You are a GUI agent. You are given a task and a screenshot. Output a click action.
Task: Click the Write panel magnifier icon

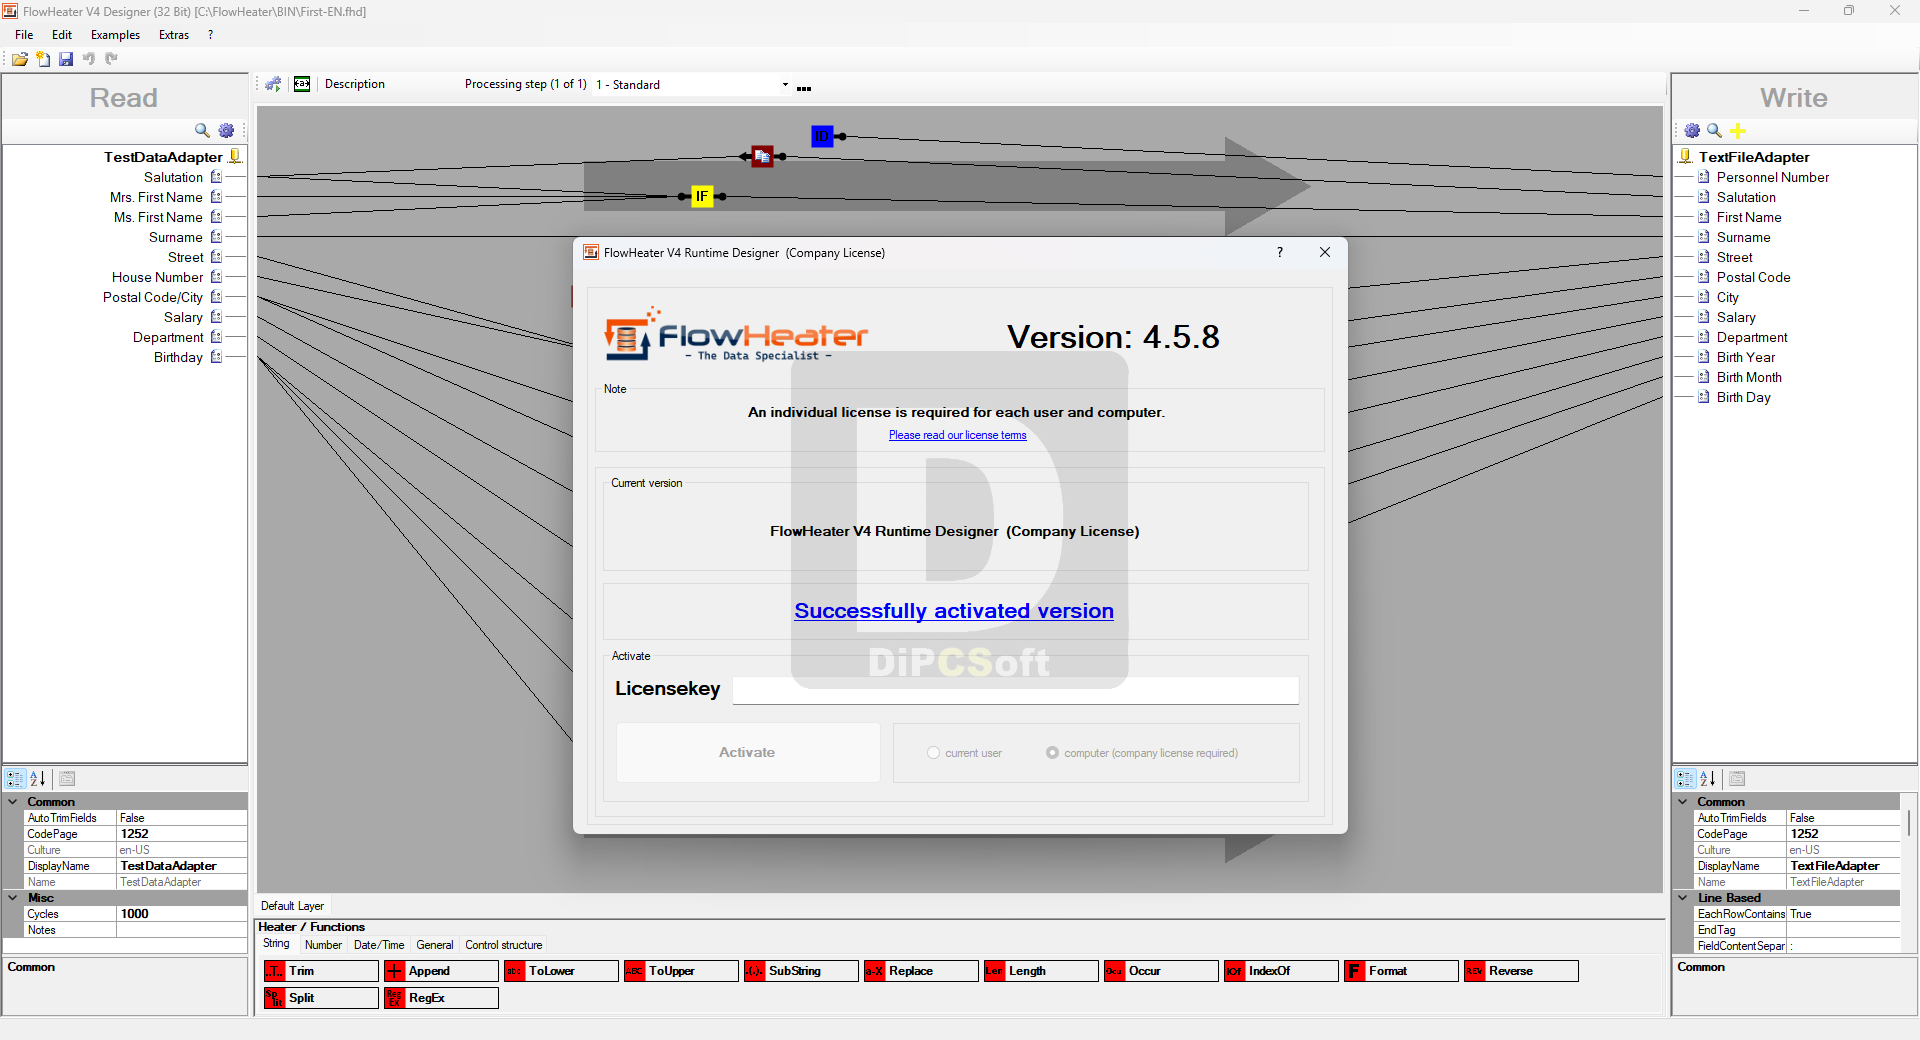[x=1714, y=130]
